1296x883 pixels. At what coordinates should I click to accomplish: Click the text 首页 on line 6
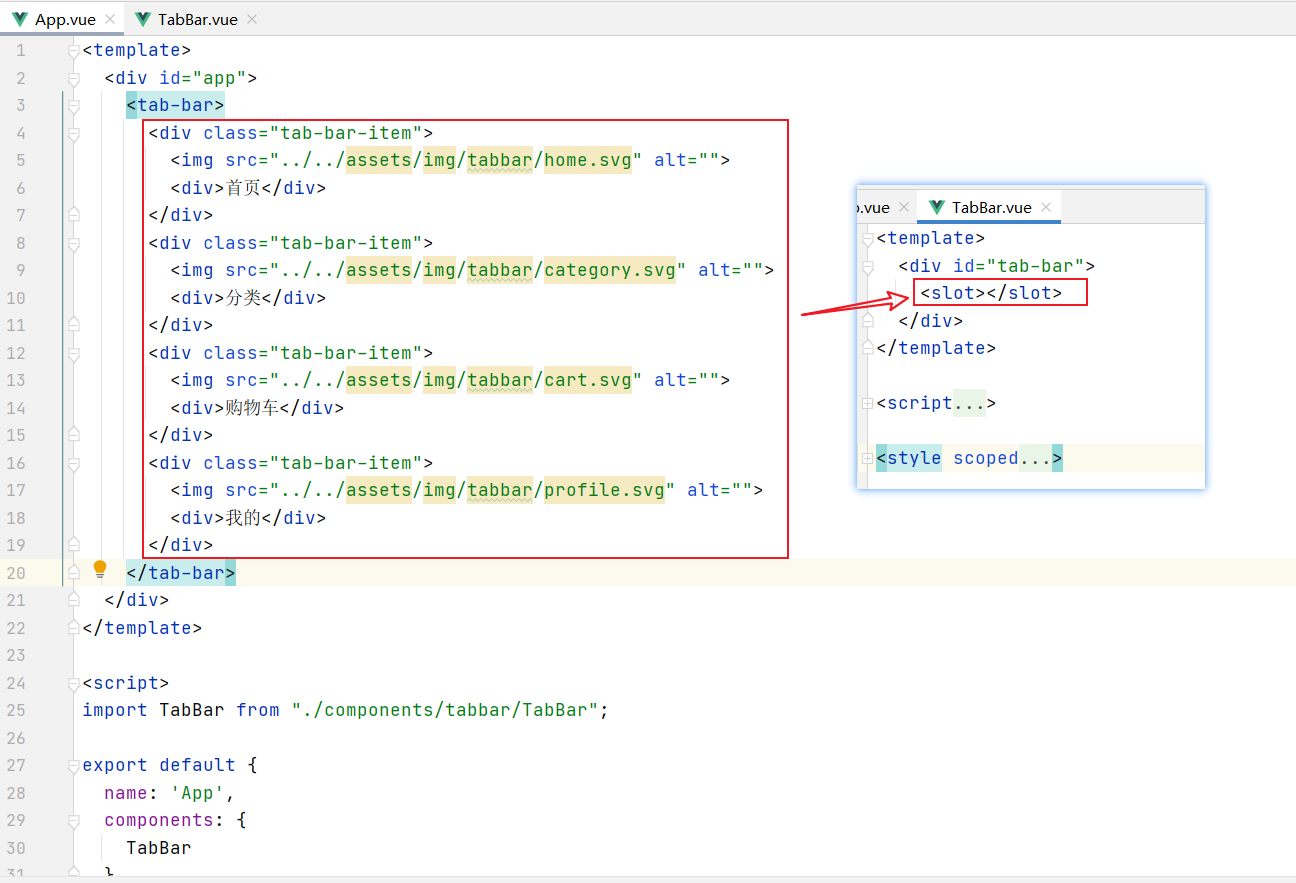click(x=243, y=188)
